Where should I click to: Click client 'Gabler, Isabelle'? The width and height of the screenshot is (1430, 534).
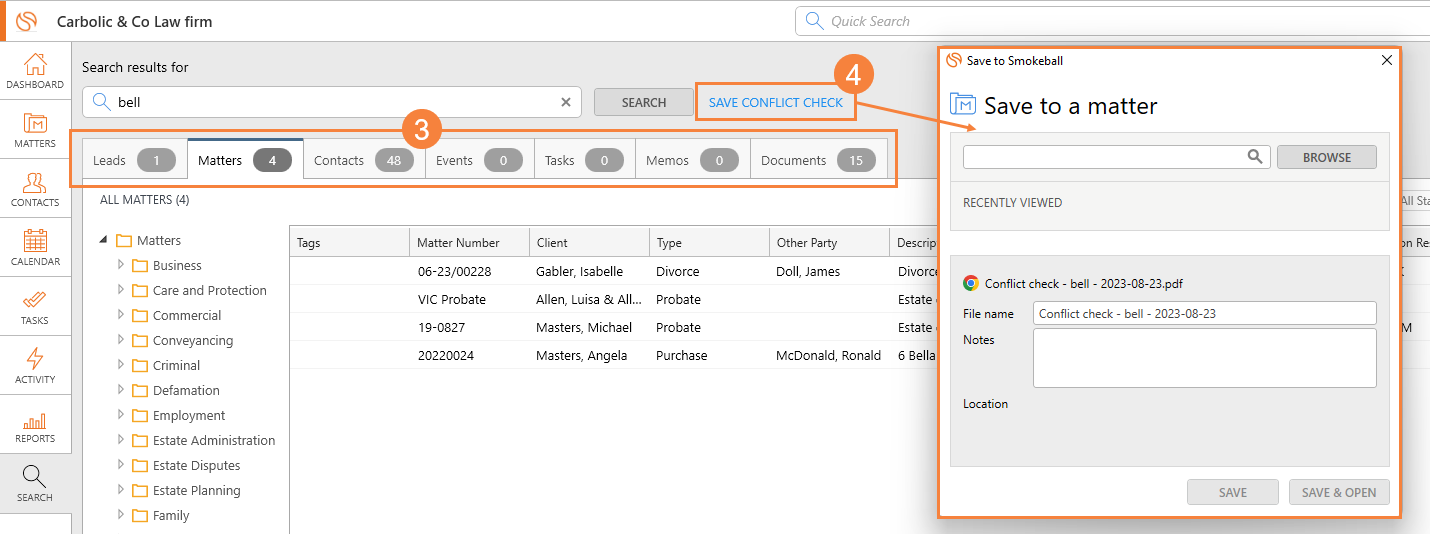click(580, 271)
